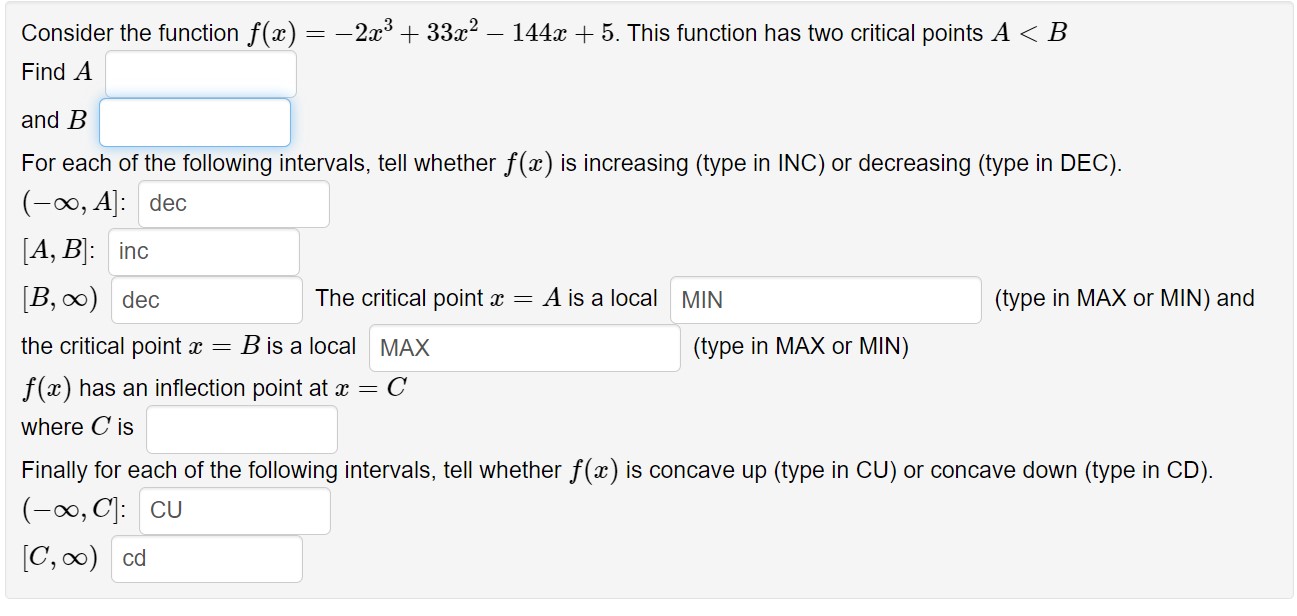
Task: Select the dec answer for interval (-∞, A]
Action: tap(234, 204)
